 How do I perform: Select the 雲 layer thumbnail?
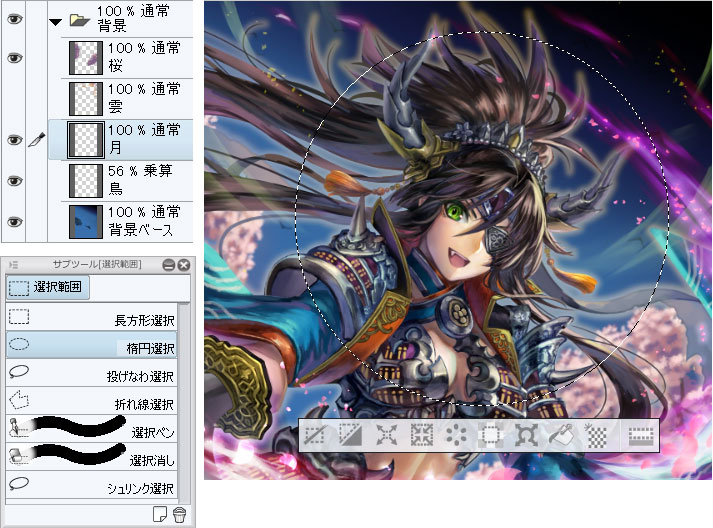click(x=85, y=99)
